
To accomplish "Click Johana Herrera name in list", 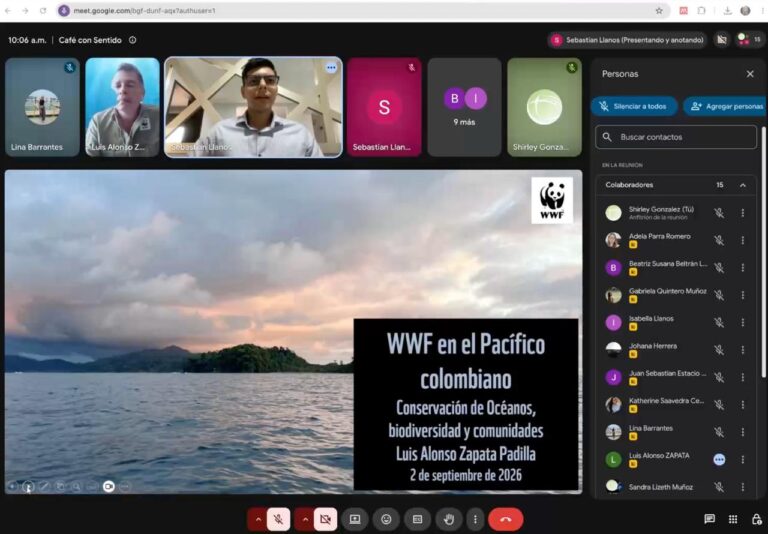I will [x=653, y=346].
